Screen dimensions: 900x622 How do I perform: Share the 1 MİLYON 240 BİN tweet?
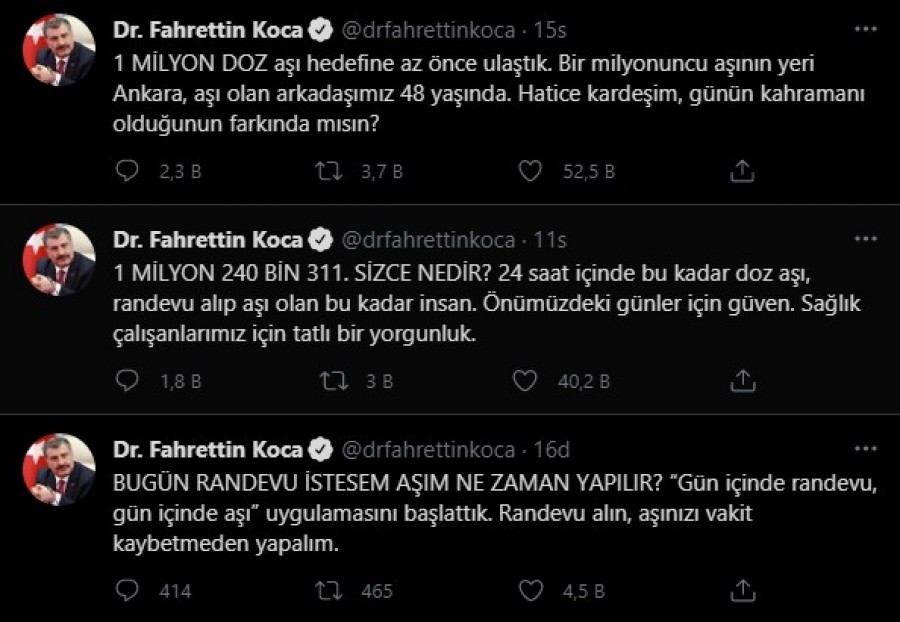pyautogui.click(x=742, y=381)
